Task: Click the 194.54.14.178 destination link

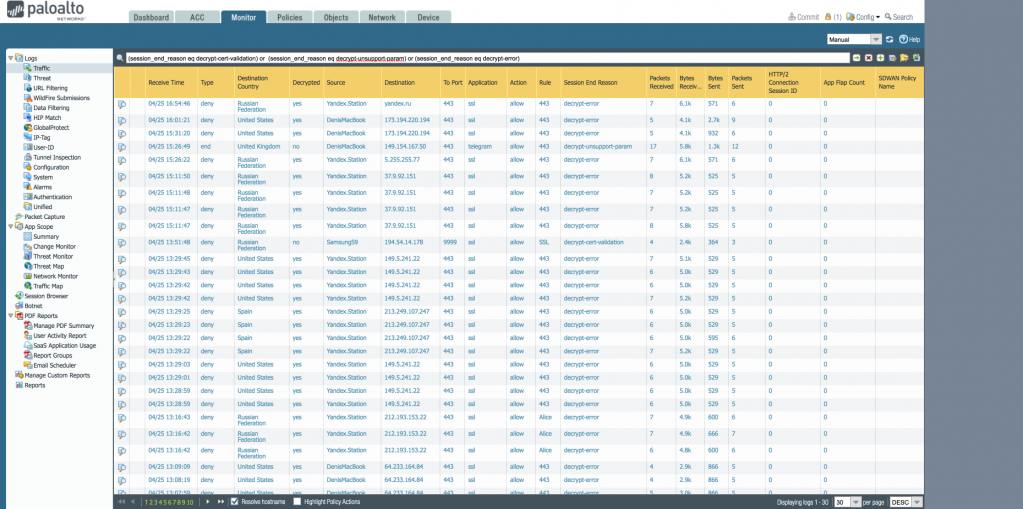Action: tap(404, 242)
